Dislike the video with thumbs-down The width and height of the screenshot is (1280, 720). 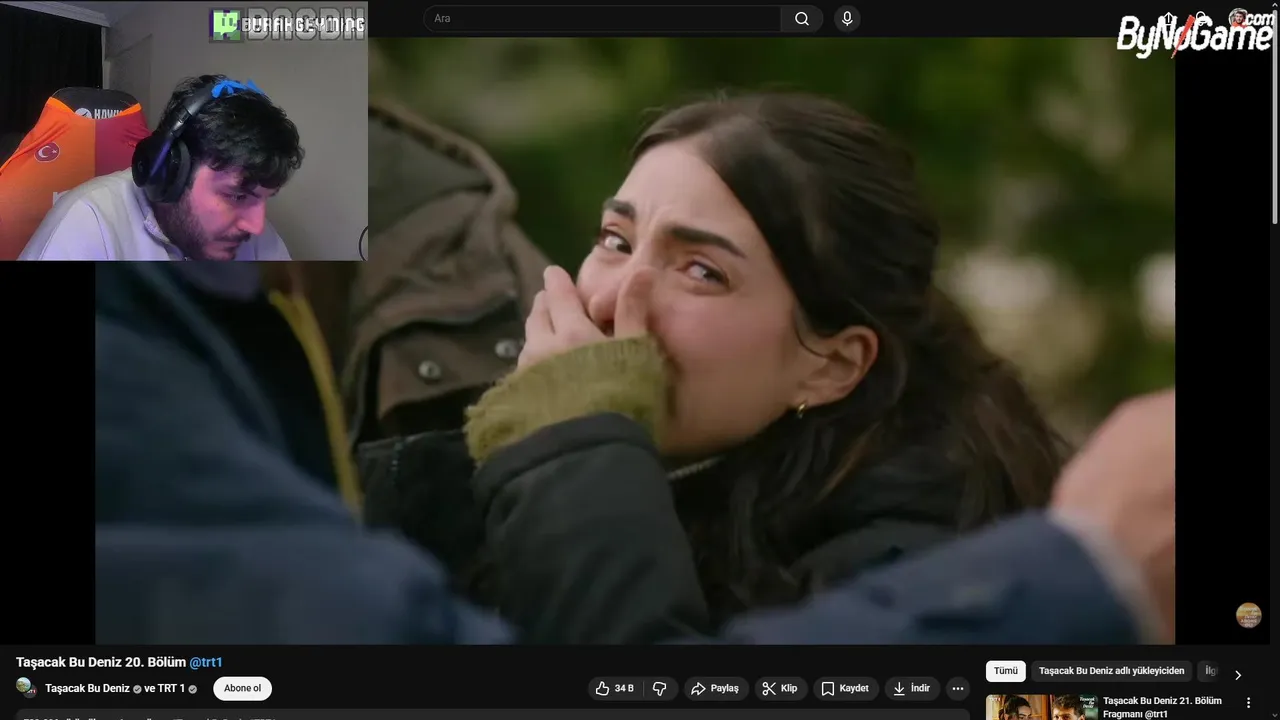click(x=660, y=688)
